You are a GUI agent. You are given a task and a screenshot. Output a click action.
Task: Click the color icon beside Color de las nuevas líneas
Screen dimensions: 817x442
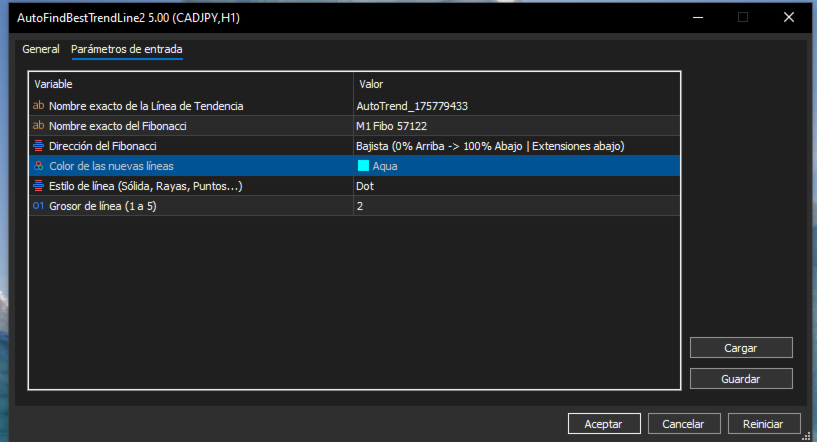39,166
